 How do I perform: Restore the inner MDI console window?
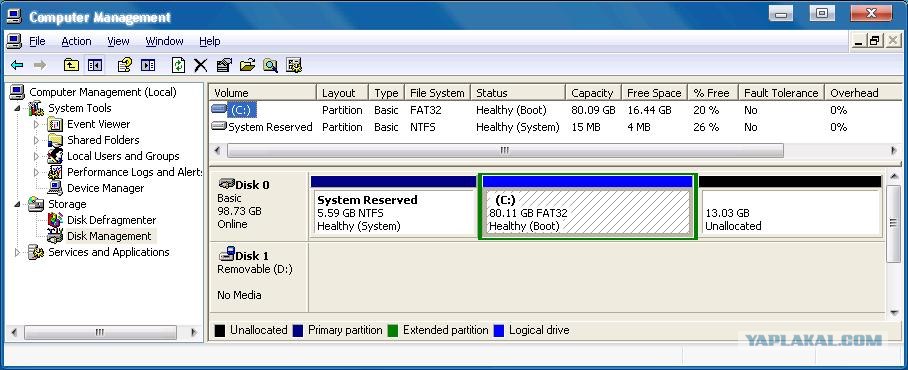[875, 41]
